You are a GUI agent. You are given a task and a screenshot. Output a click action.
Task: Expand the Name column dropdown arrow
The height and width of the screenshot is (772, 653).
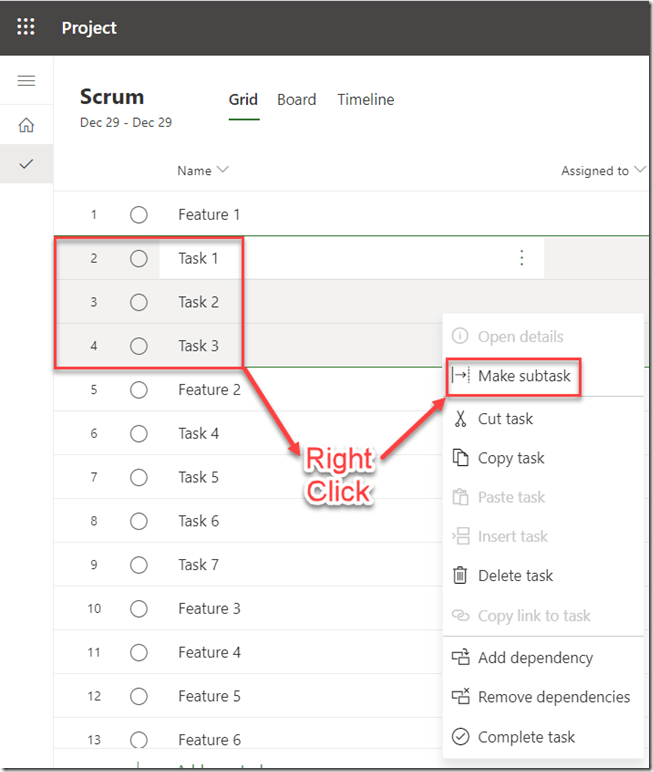222,170
